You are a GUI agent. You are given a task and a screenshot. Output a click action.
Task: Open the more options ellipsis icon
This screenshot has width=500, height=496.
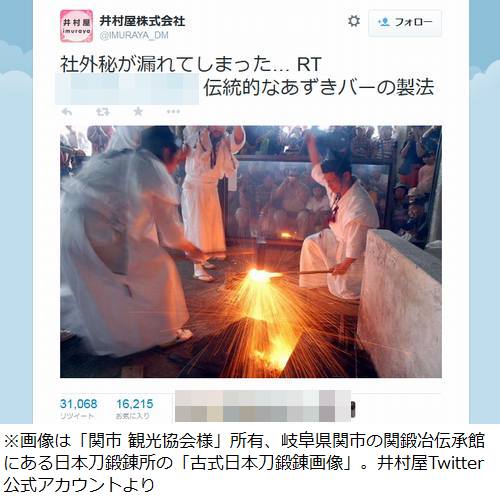click(173, 112)
